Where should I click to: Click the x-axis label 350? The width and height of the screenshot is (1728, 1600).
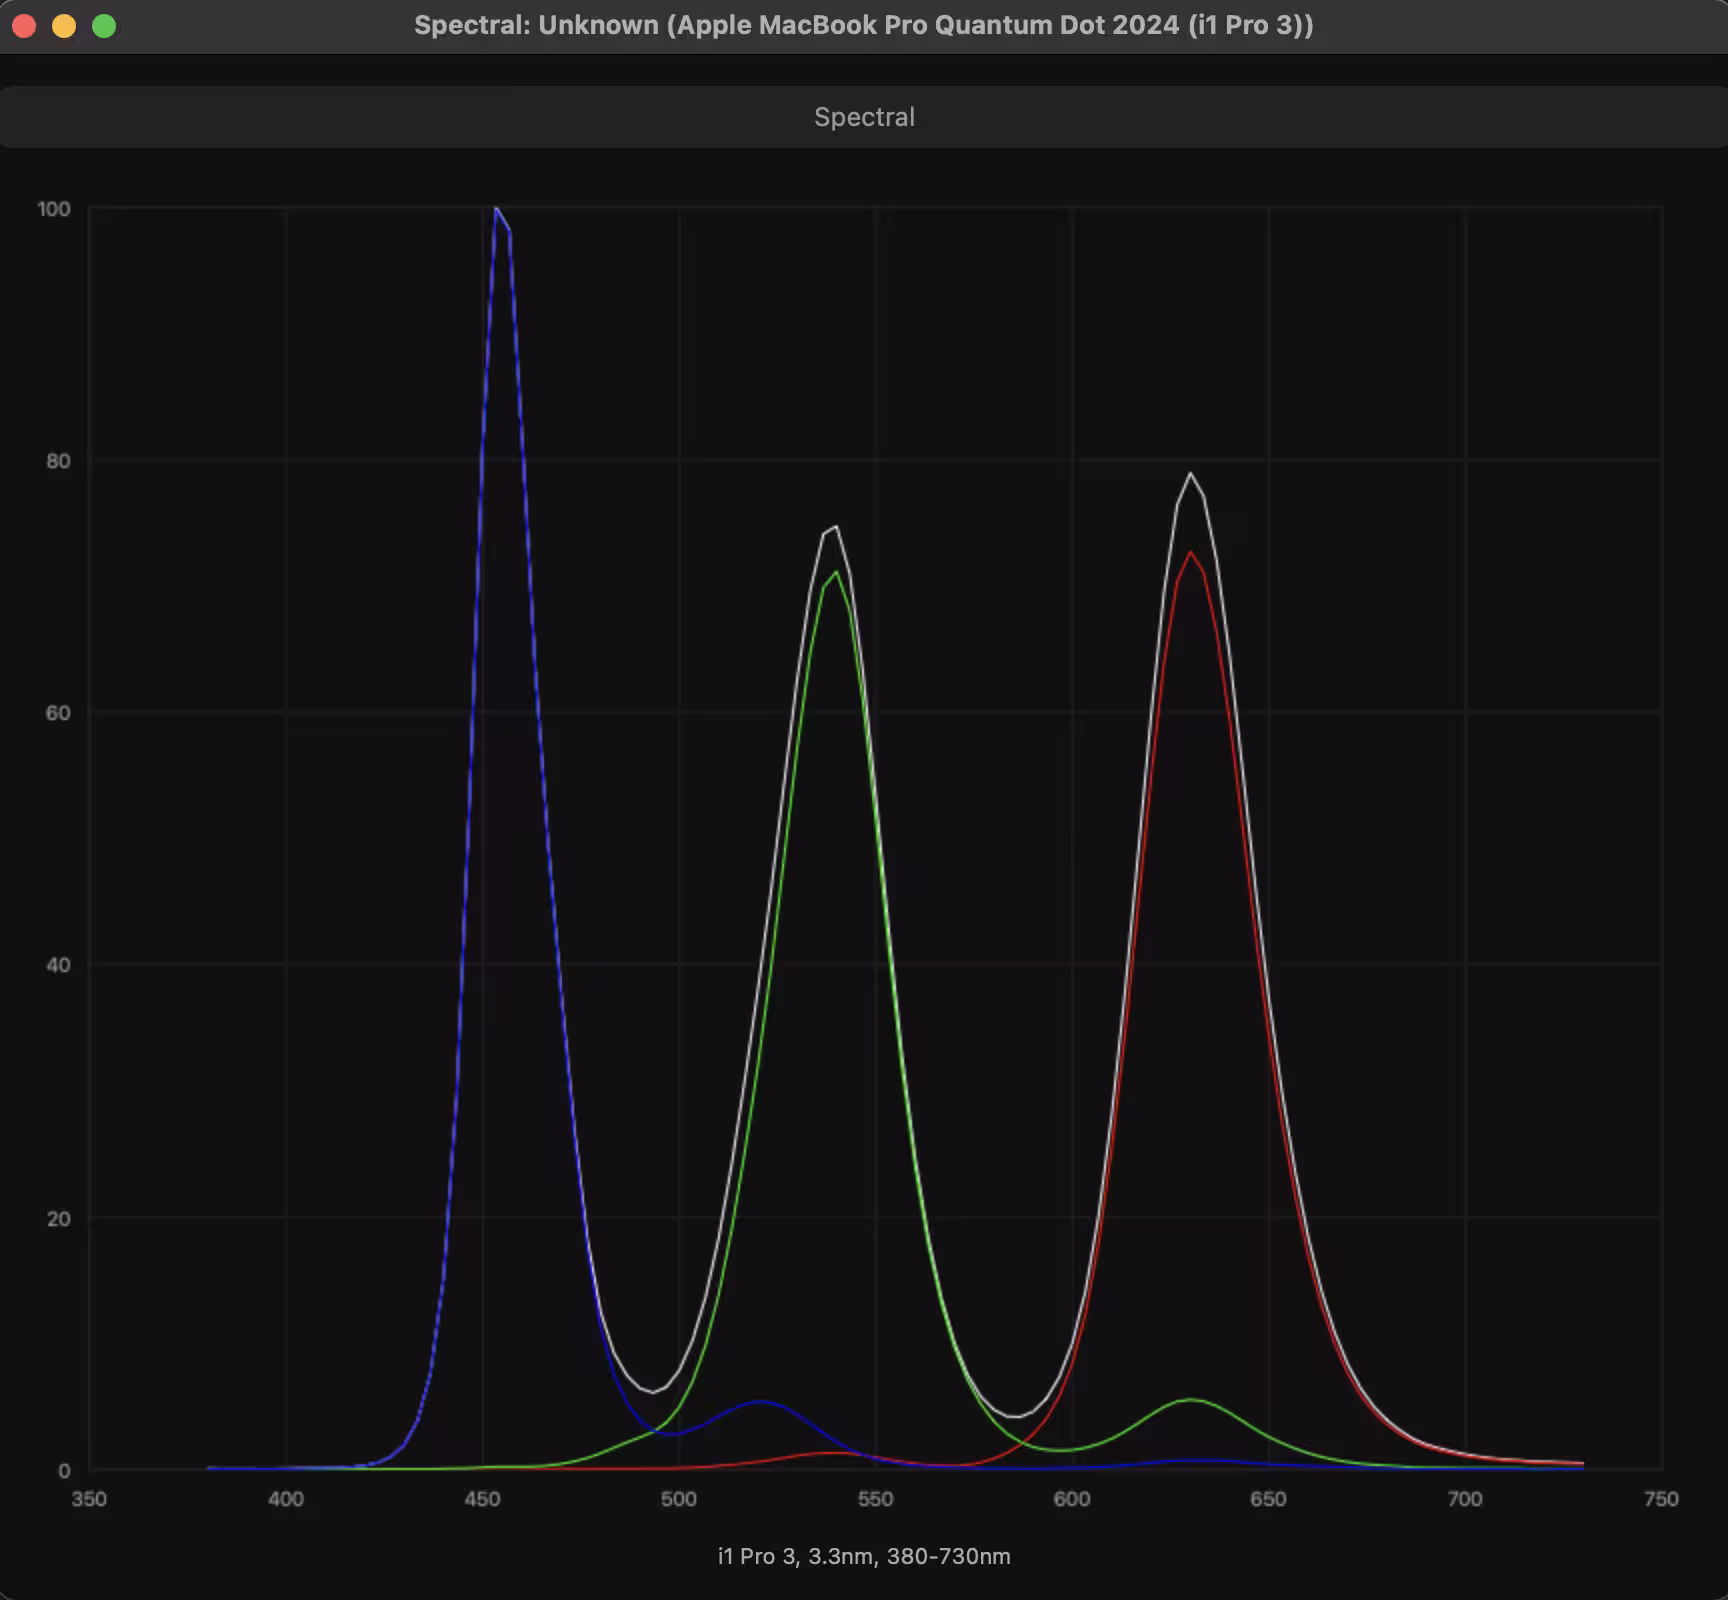coord(89,1499)
